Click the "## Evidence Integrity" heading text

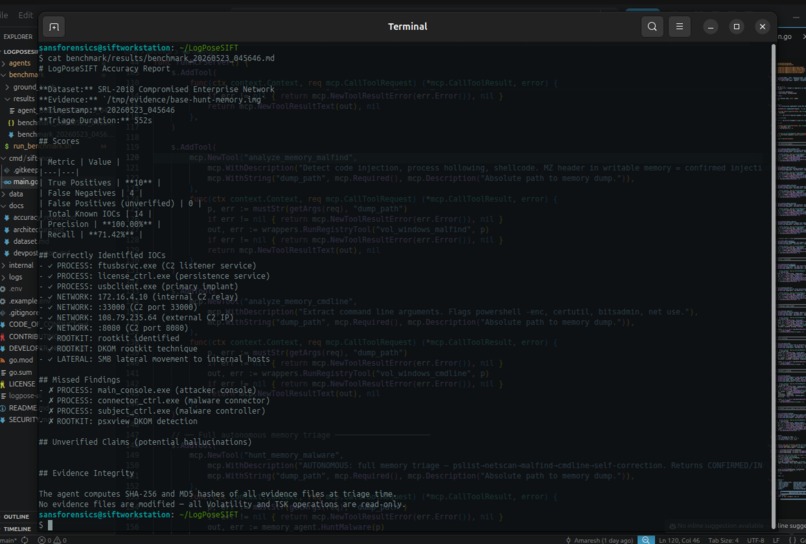pos(86,473)
